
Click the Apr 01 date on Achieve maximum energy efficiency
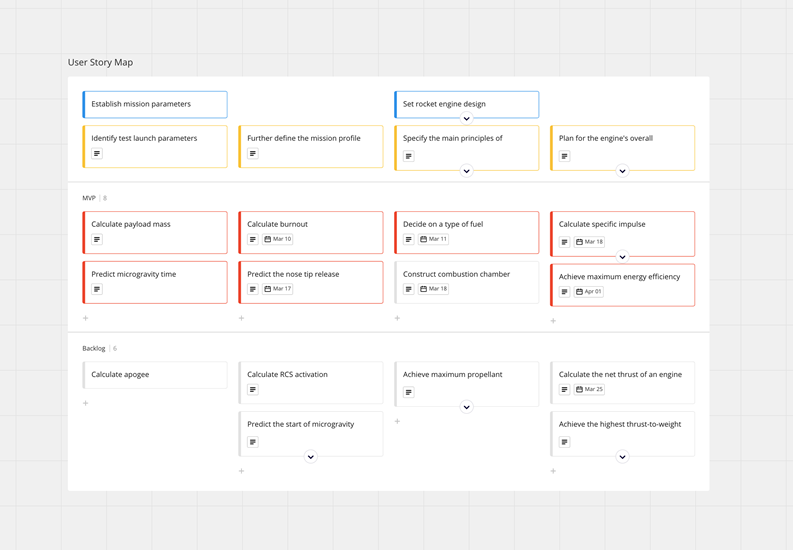pyautogui.click(x=589, y=292)
